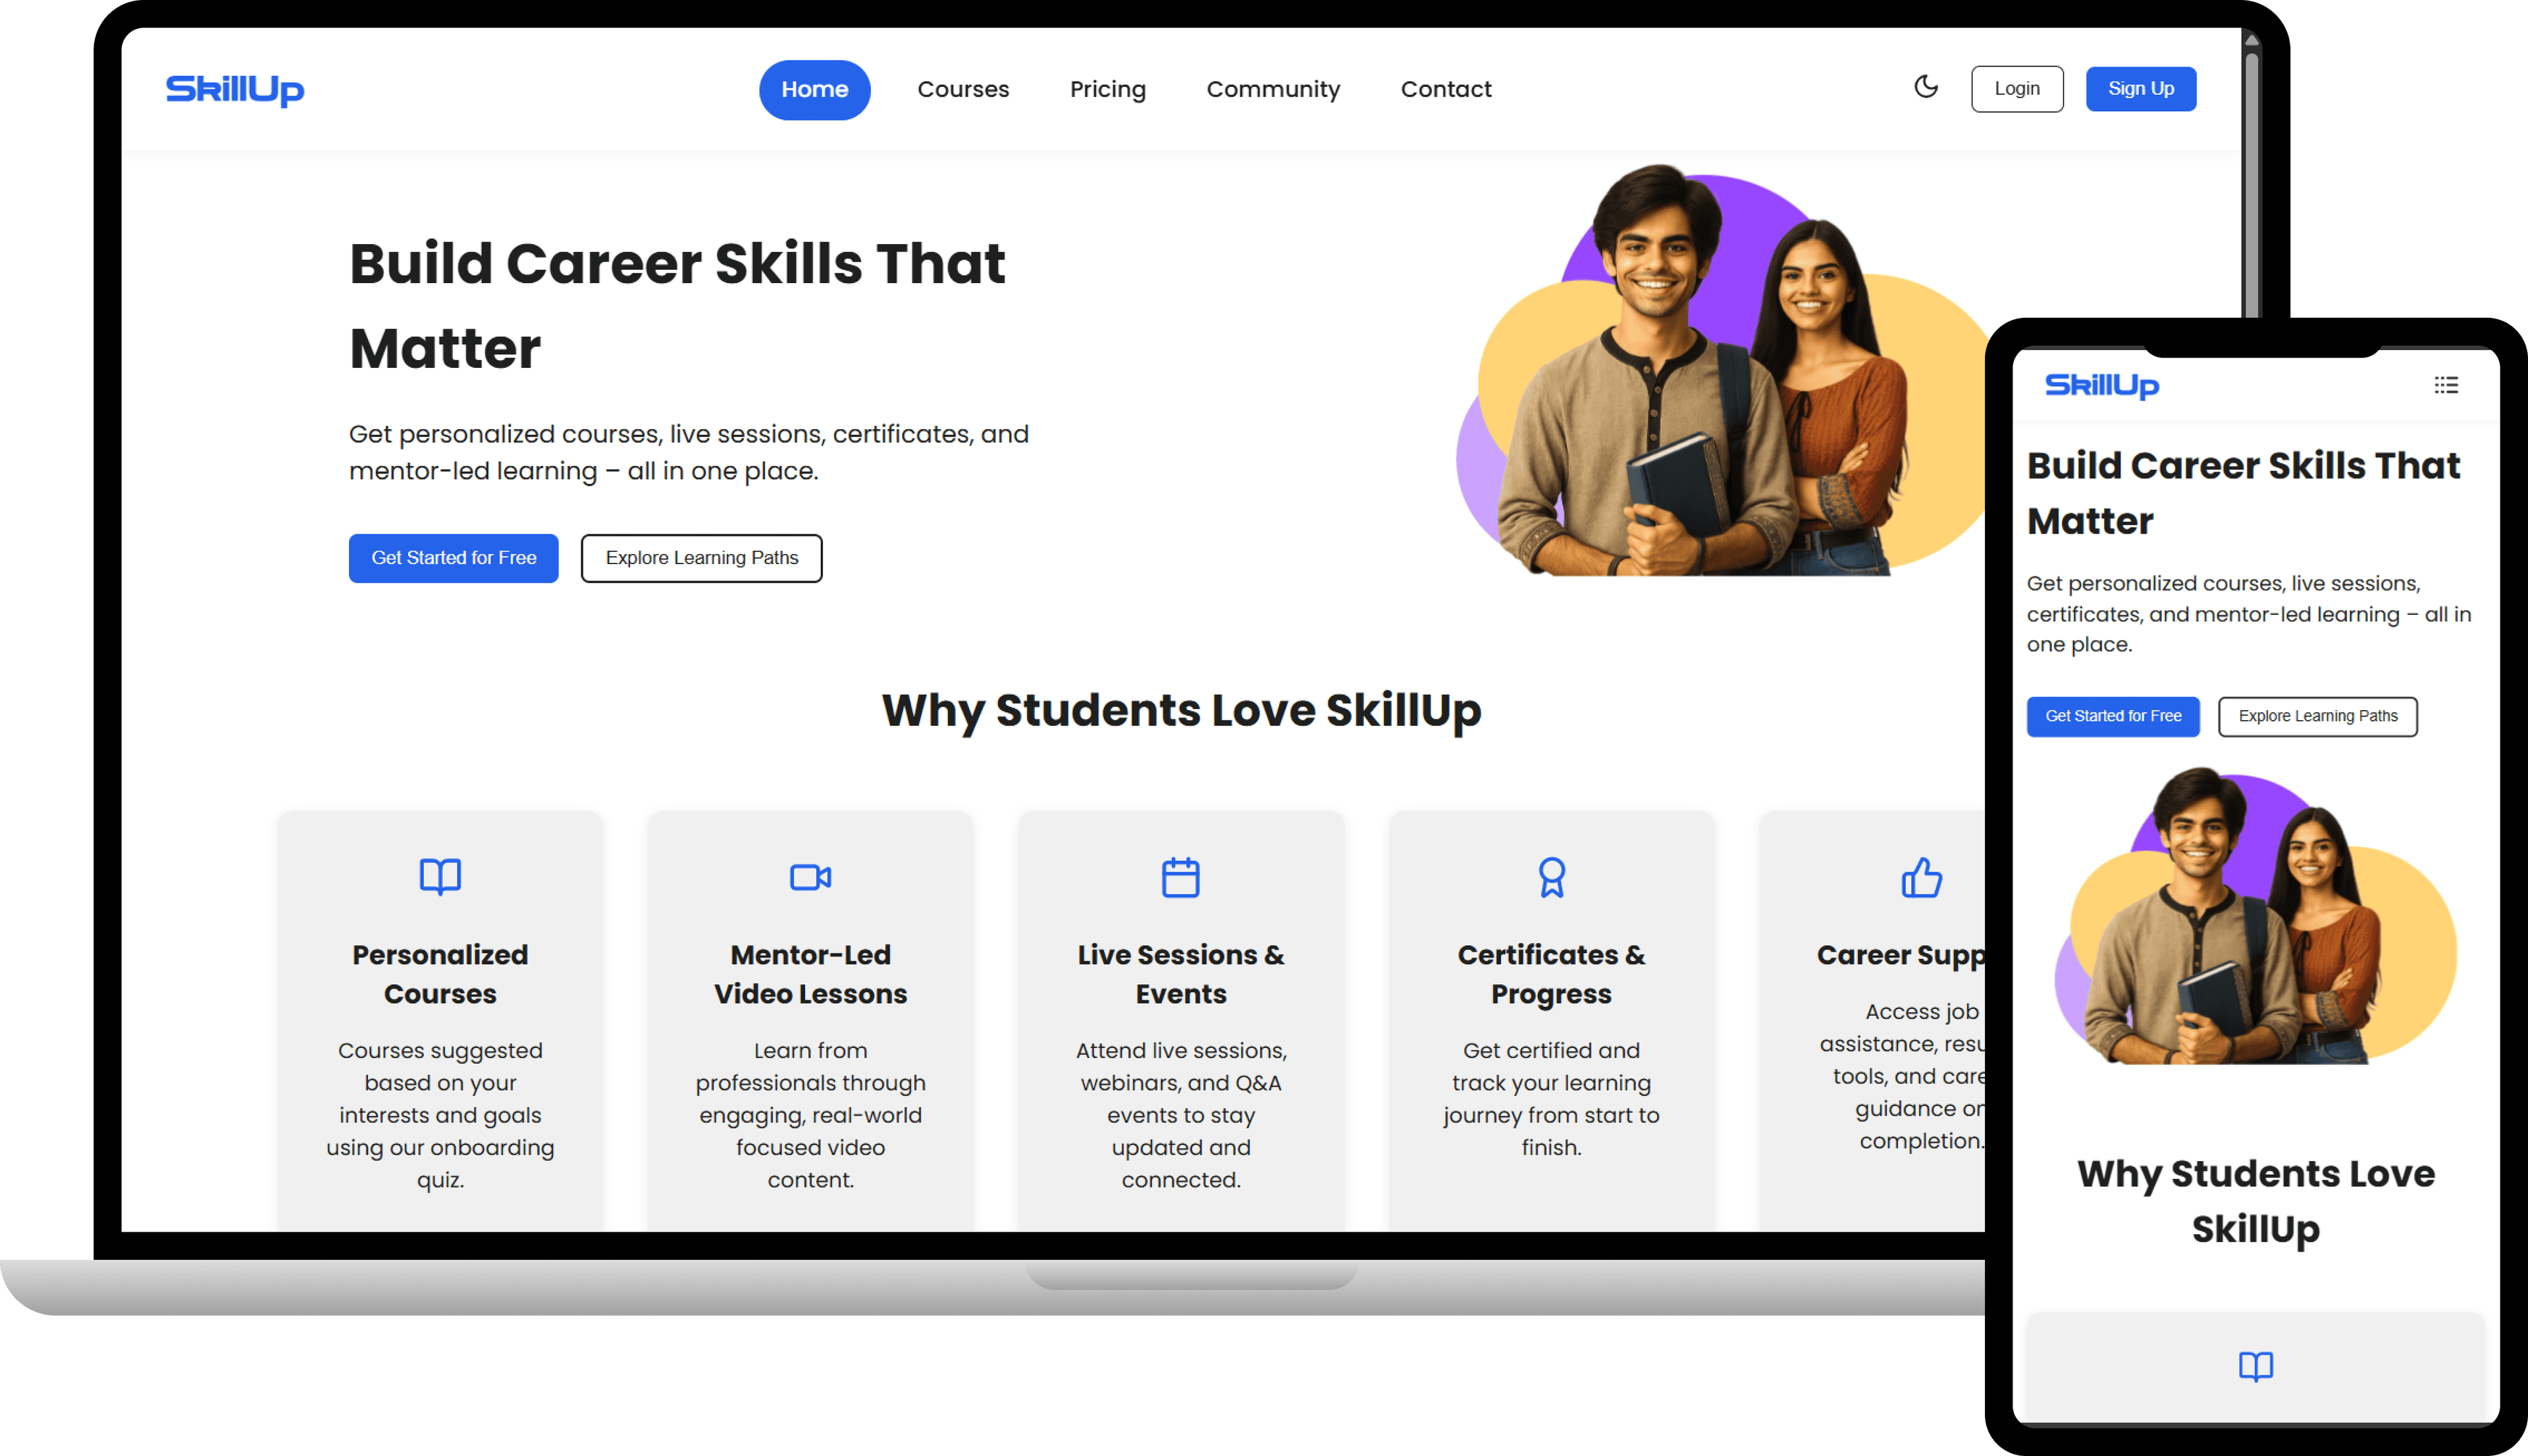Go to the Pricing page
2528x1456 pixels.
pos(1108,89)
